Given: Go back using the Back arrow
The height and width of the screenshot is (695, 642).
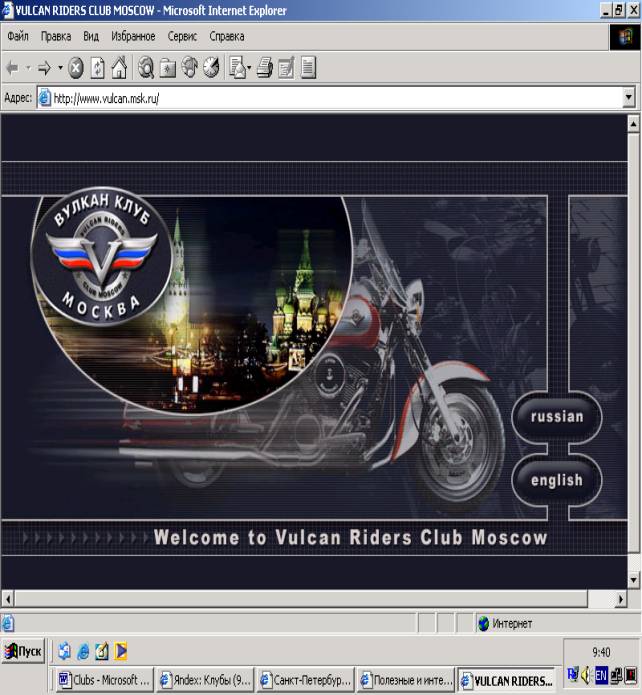Looking at the screenshot, I should click(x=12, y=68).
